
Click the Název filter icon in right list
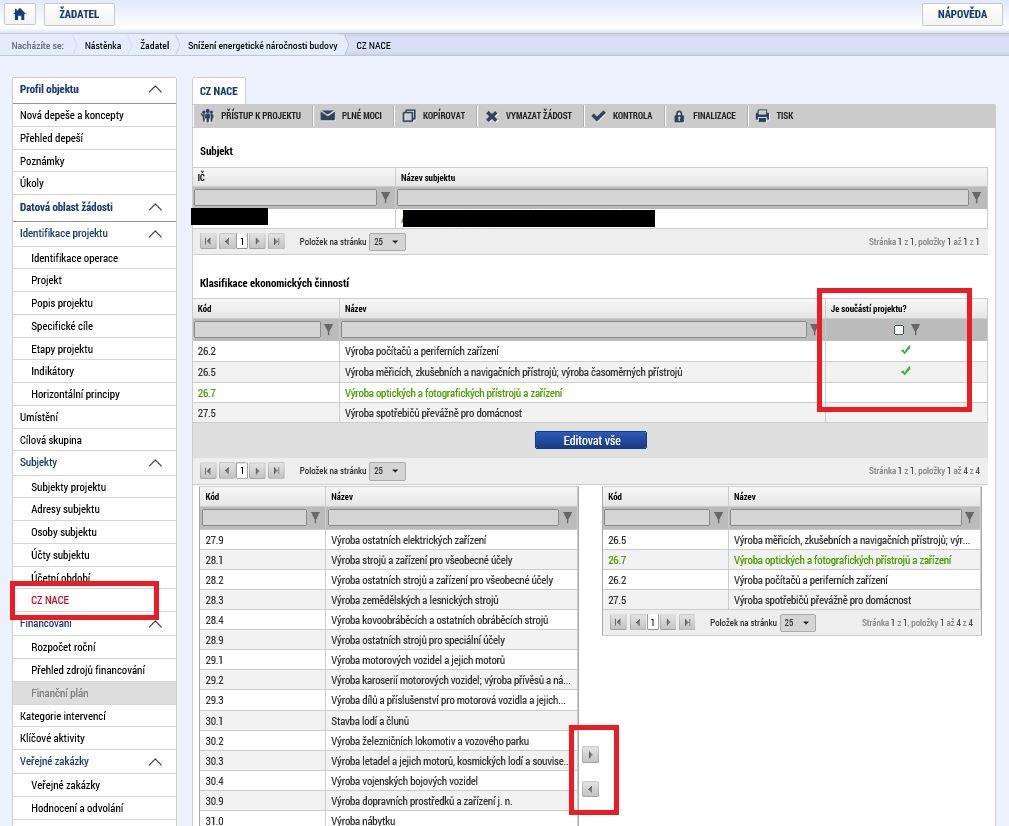pos(970,517)
